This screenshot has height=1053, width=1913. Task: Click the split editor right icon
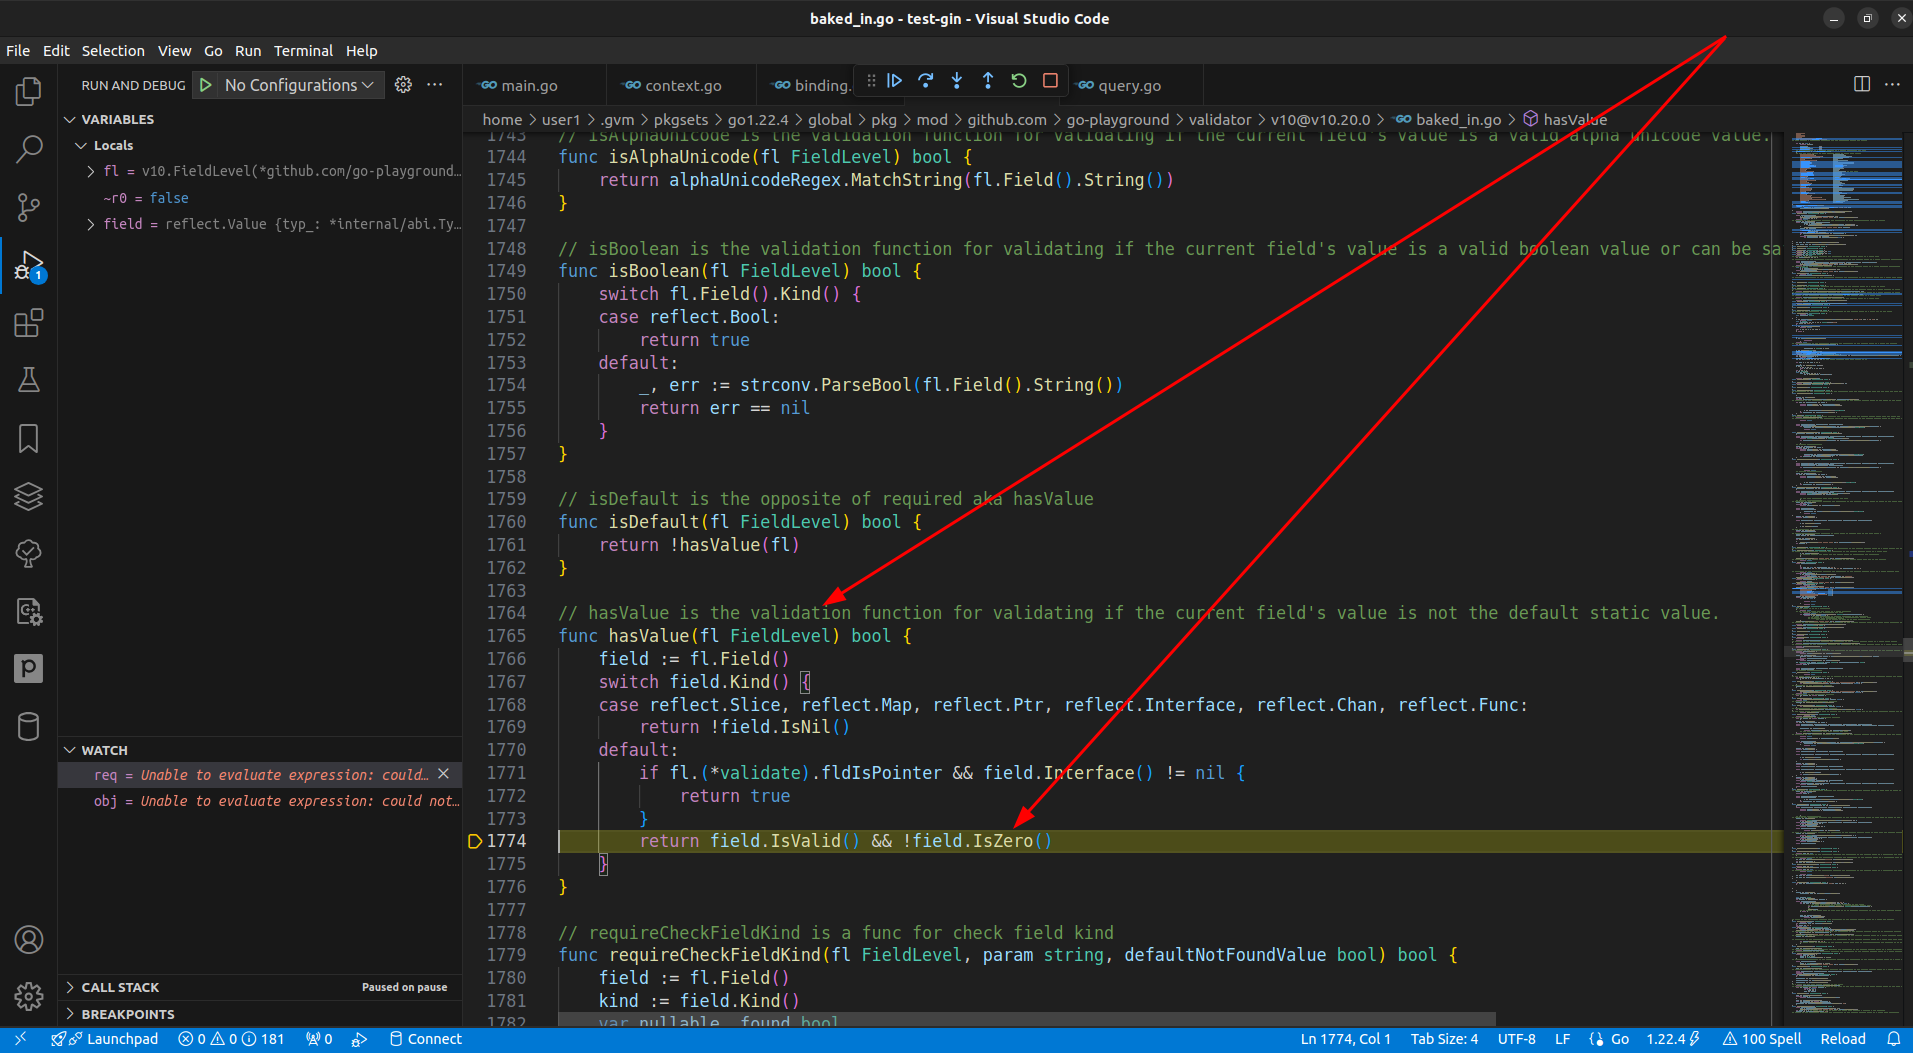pyautogui.click(x=1862, y=84)
